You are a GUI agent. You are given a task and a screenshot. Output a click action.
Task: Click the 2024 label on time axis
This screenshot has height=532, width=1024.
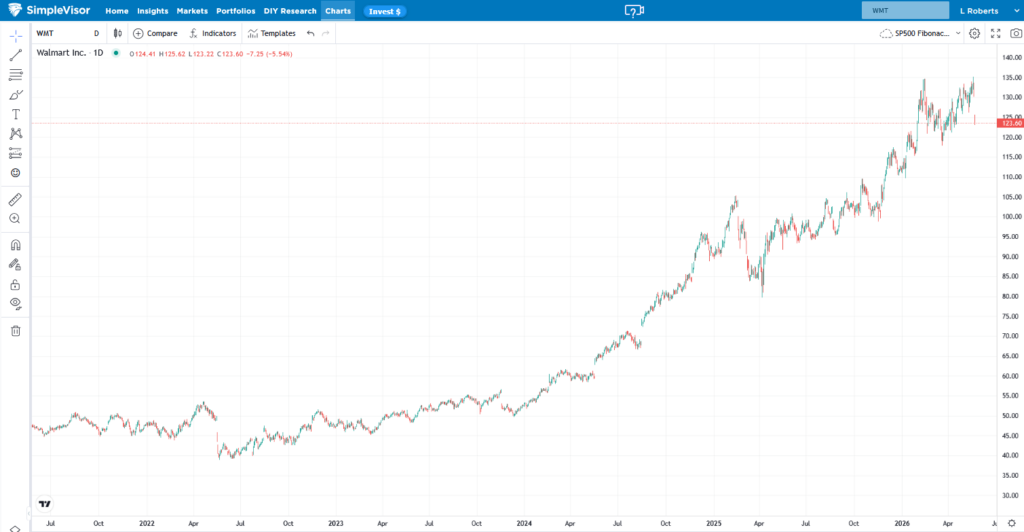pos(524,524)
